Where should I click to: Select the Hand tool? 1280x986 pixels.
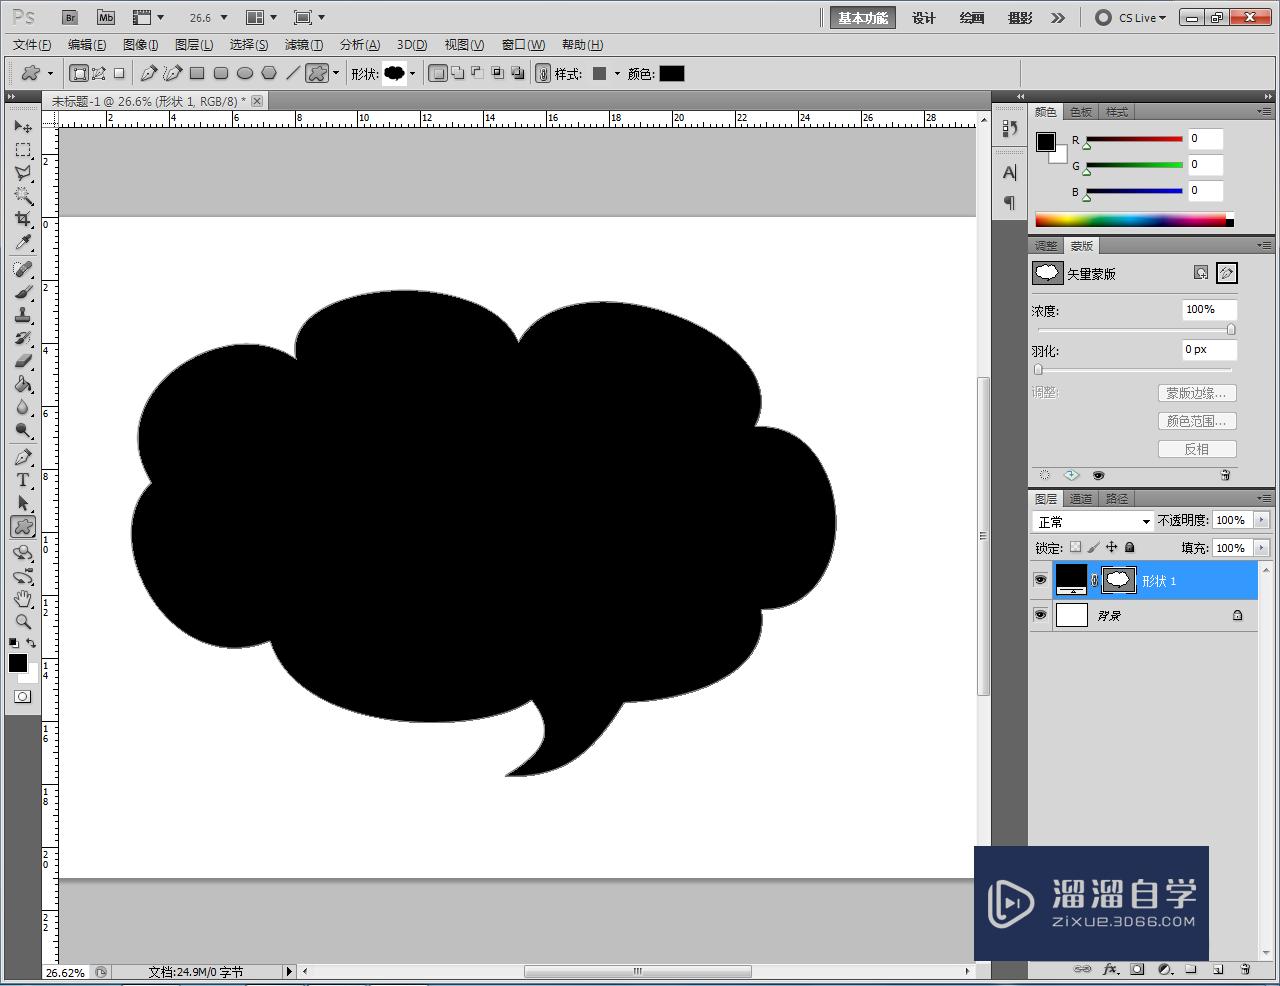click(x=23, y=599)
